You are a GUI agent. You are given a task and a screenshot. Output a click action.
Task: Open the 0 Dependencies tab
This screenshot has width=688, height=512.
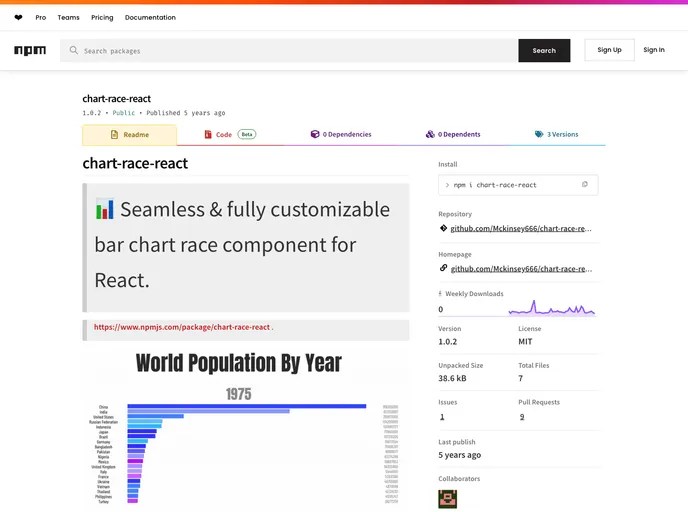(341, 135)
